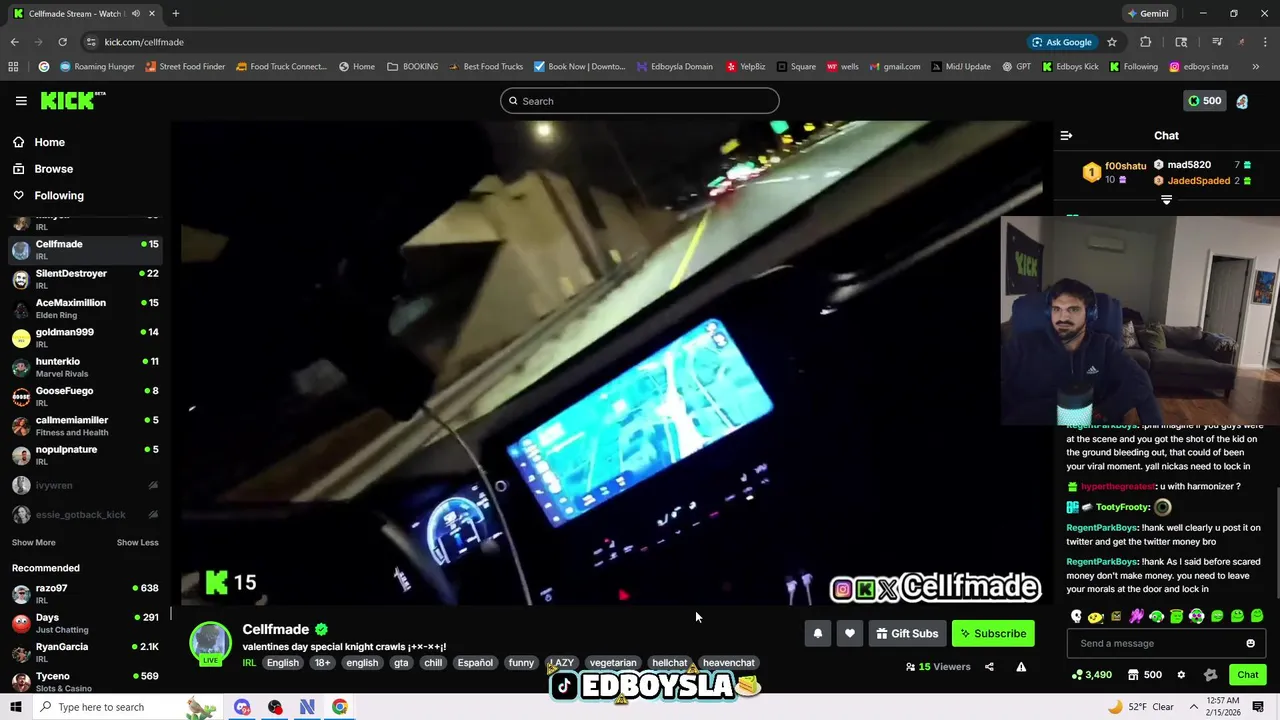Select Browse in the sidebar
Viewport: 1280px width, 720px height.
pyautogui.click(x=53, y=169)
